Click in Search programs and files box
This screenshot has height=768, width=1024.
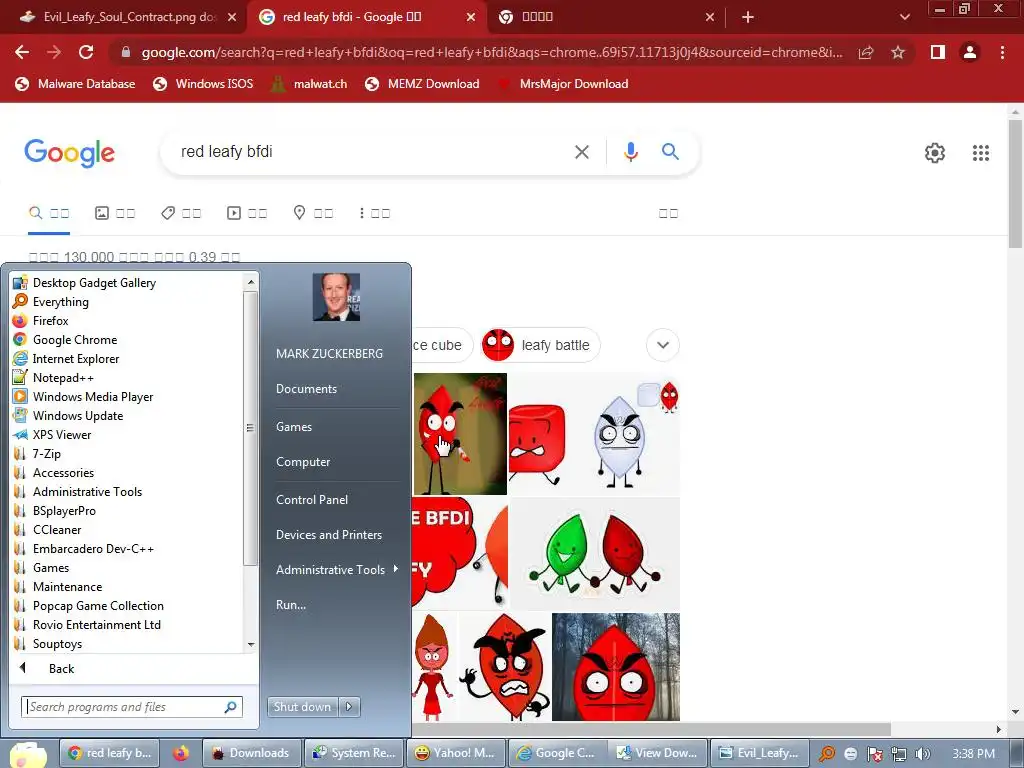[131, 707]
